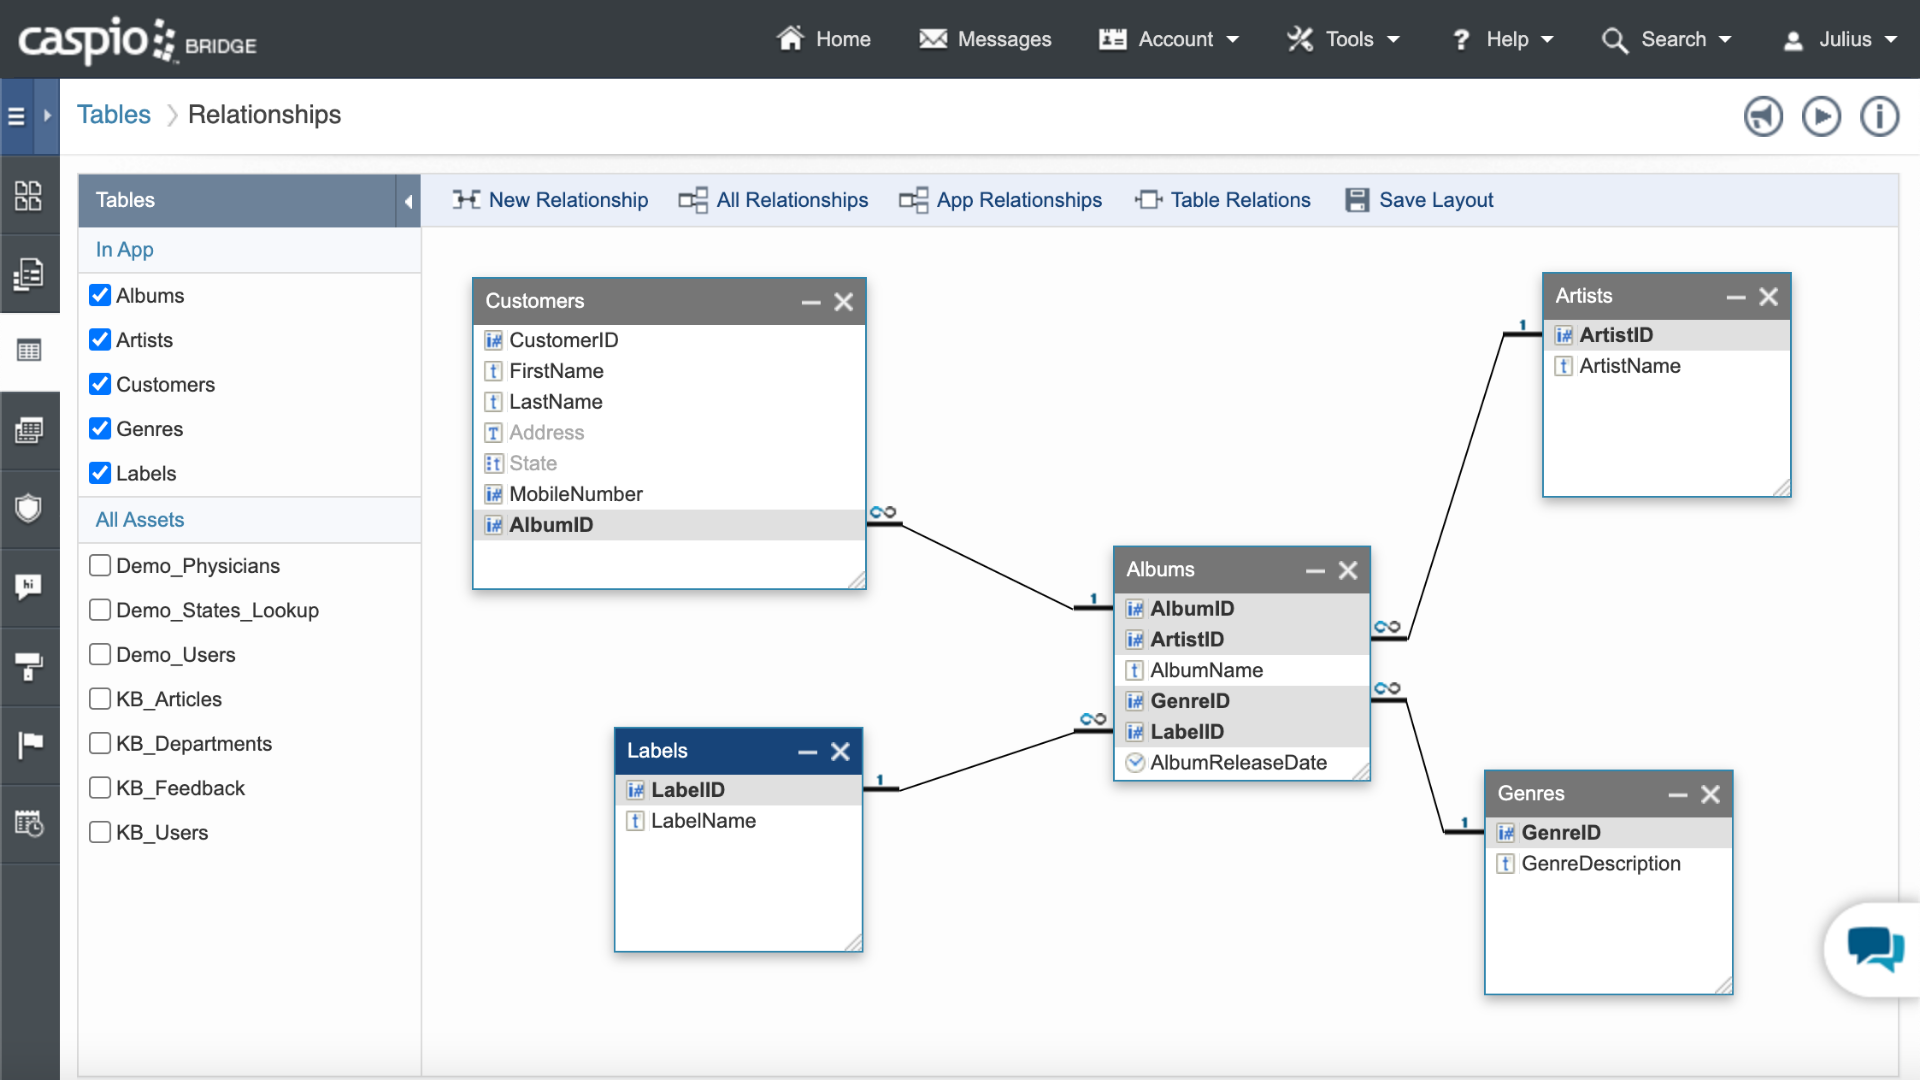Open the info circle icon
Screen dimensions: 1920x1080
point(1879,116)
